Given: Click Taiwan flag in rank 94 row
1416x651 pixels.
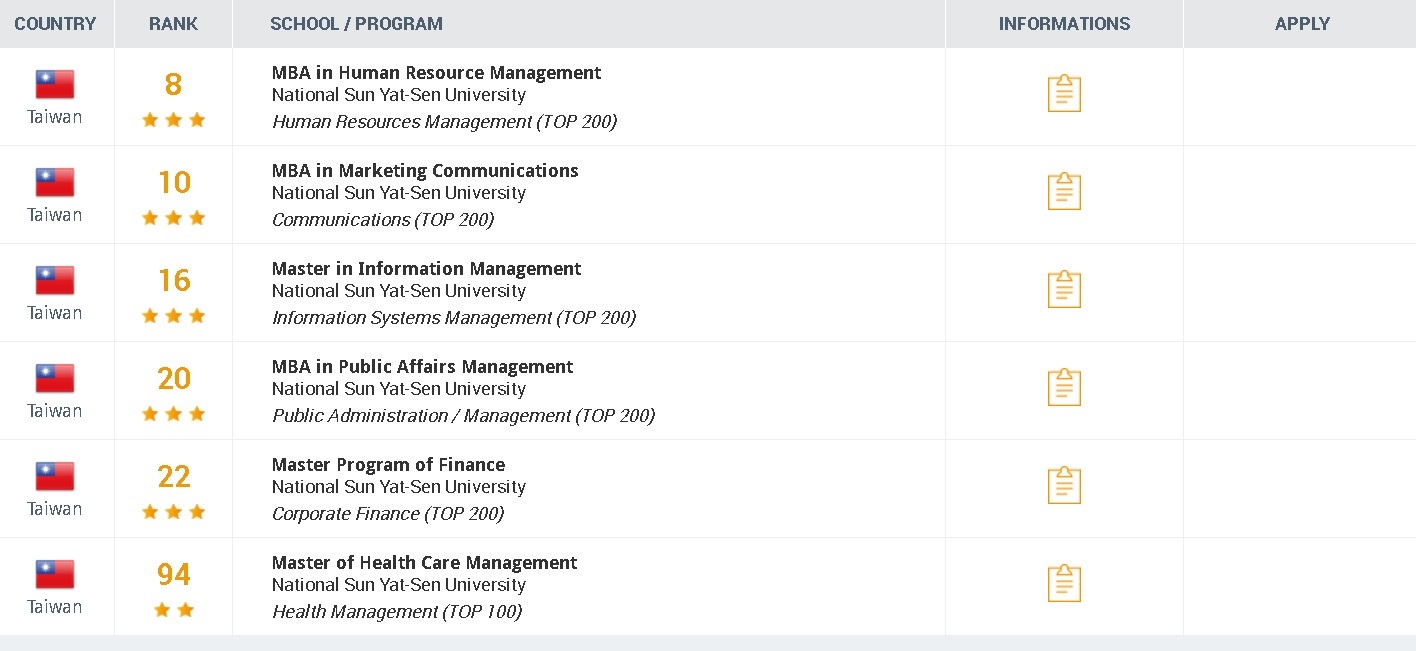Looking at the screenshot, I should 55,574.
